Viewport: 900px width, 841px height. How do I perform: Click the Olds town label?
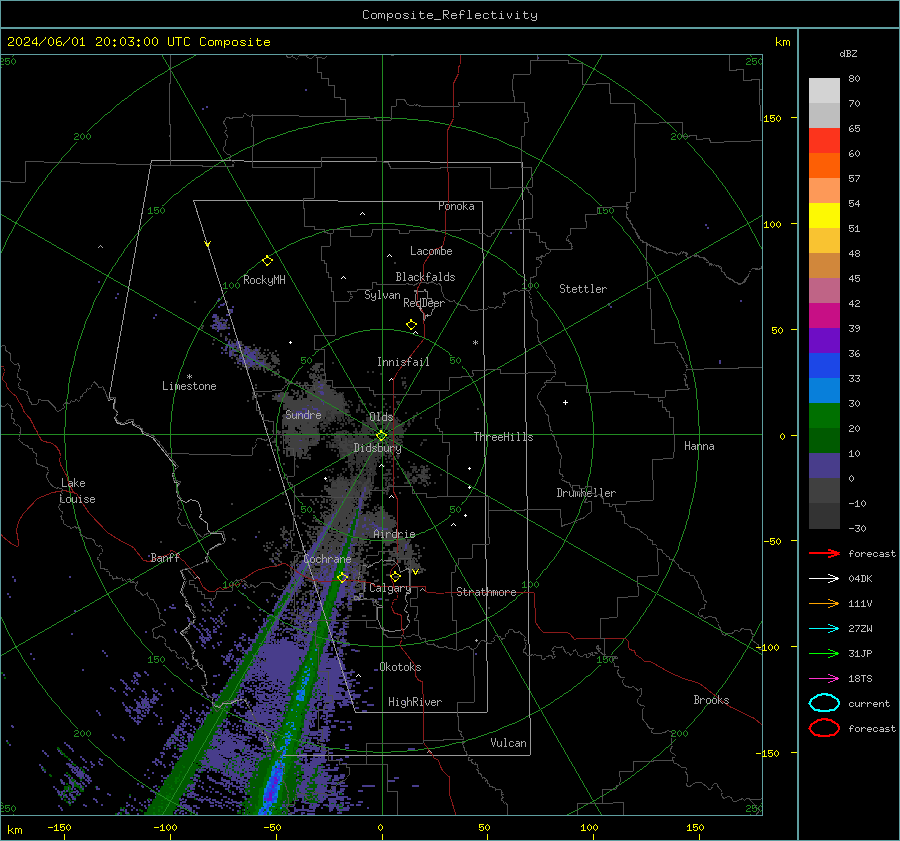coord(381,417)
